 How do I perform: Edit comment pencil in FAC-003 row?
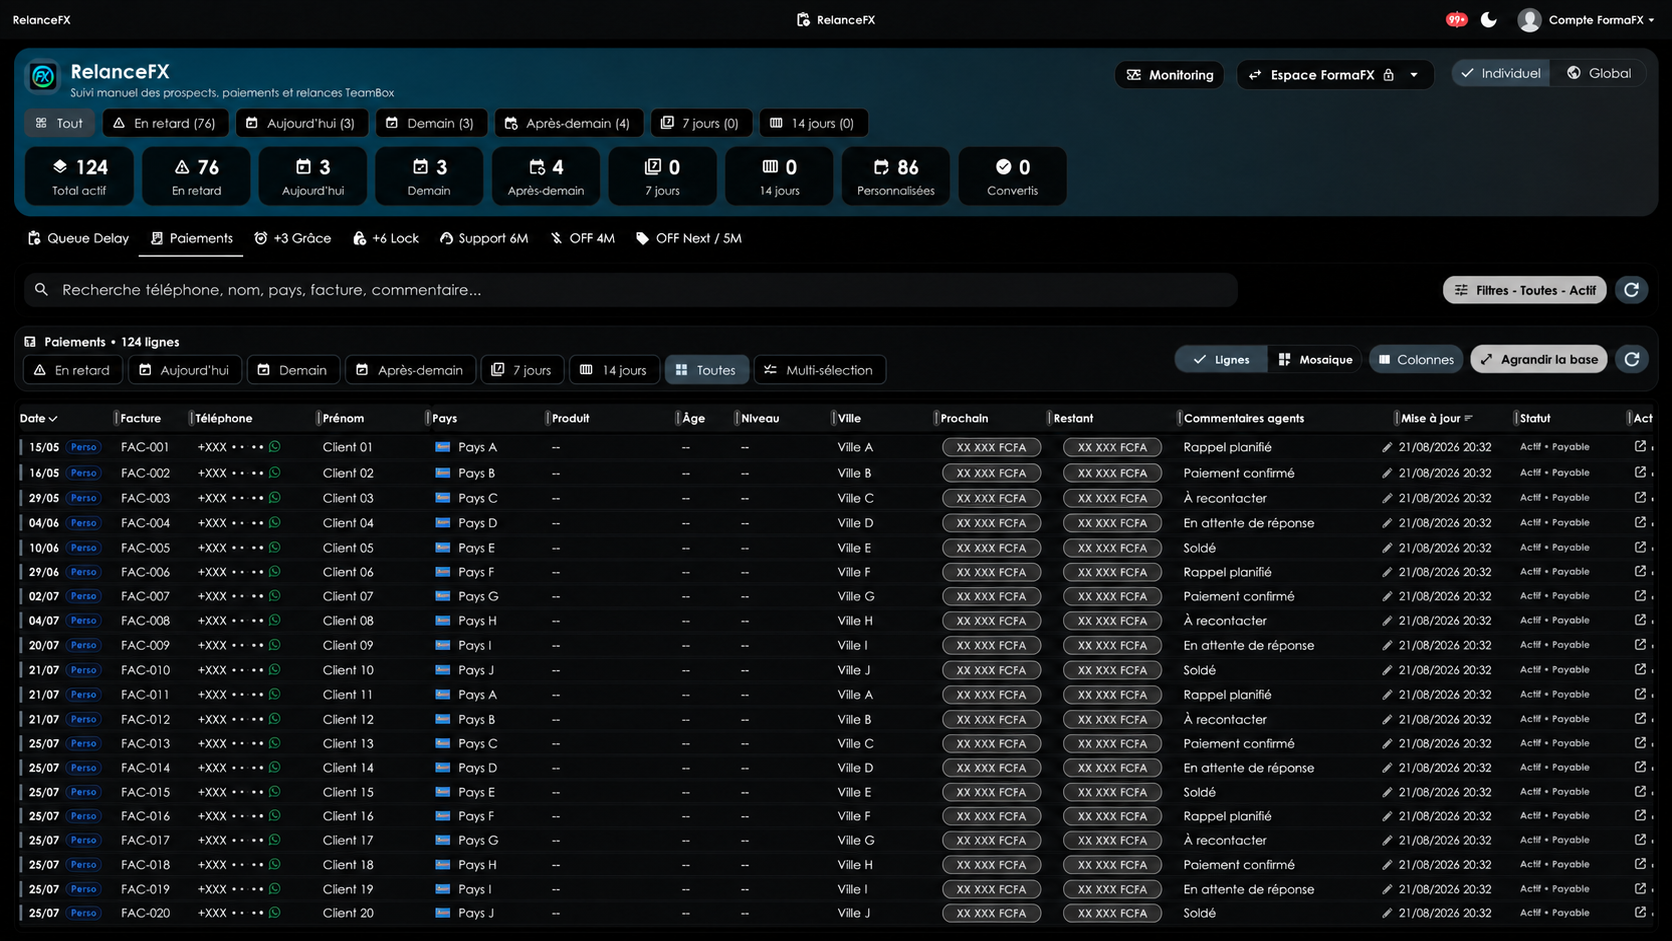(1387, 498)
